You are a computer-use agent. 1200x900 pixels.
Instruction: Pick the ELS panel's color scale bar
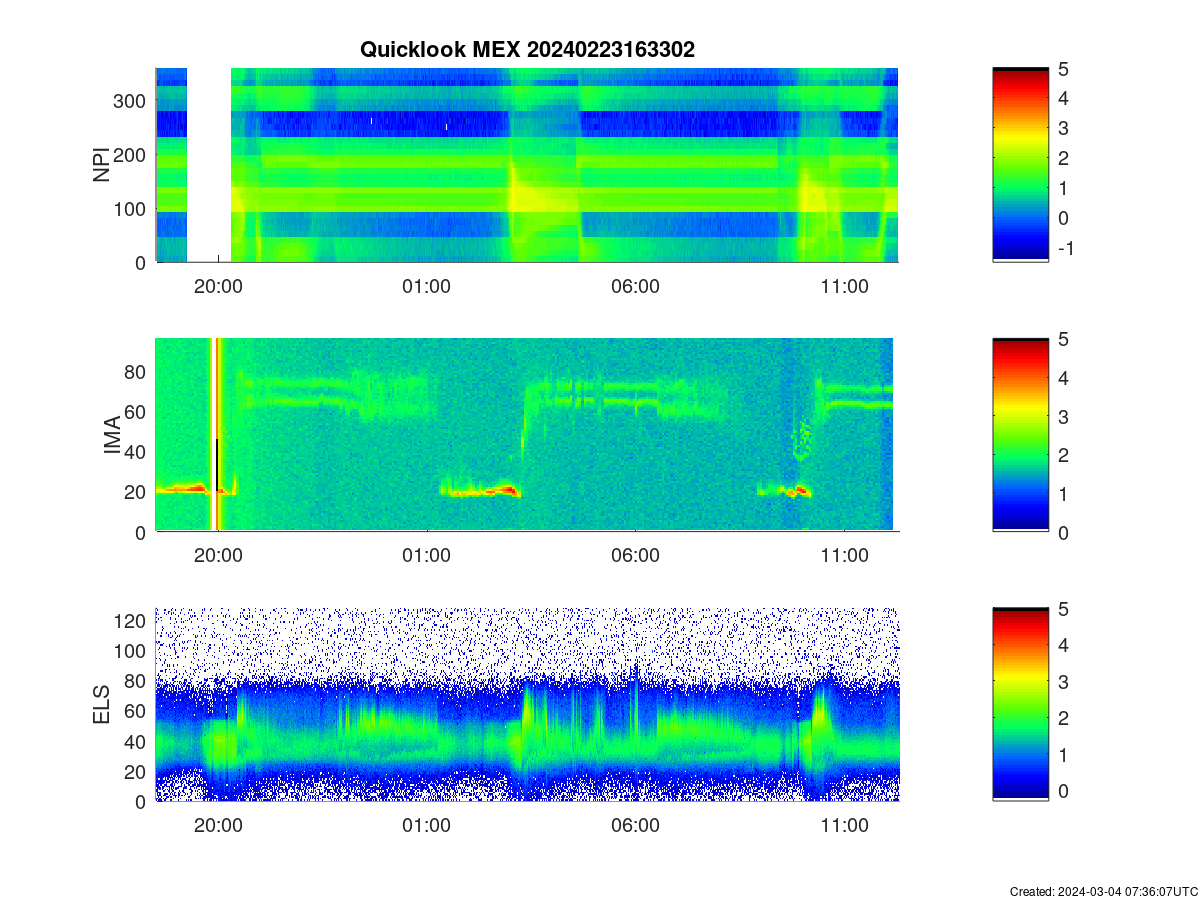1020,705
